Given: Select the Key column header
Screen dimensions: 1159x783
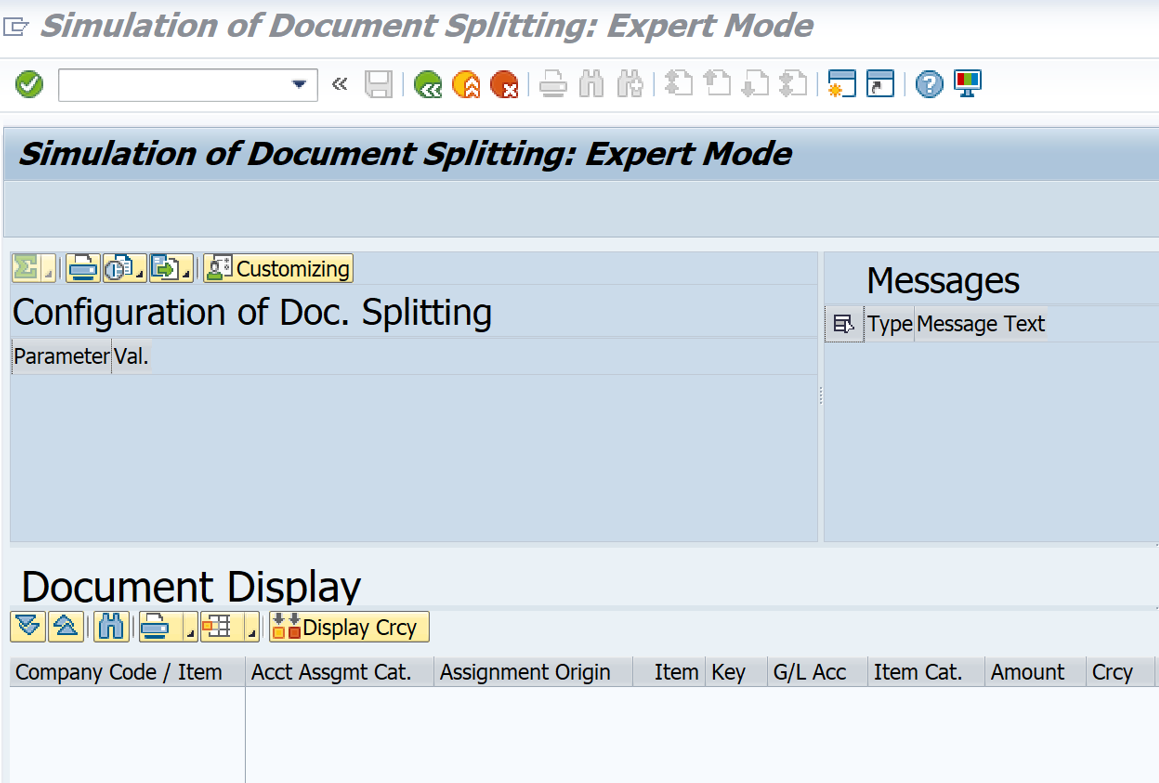Looking at the screenshot, I should pos(736,672).
